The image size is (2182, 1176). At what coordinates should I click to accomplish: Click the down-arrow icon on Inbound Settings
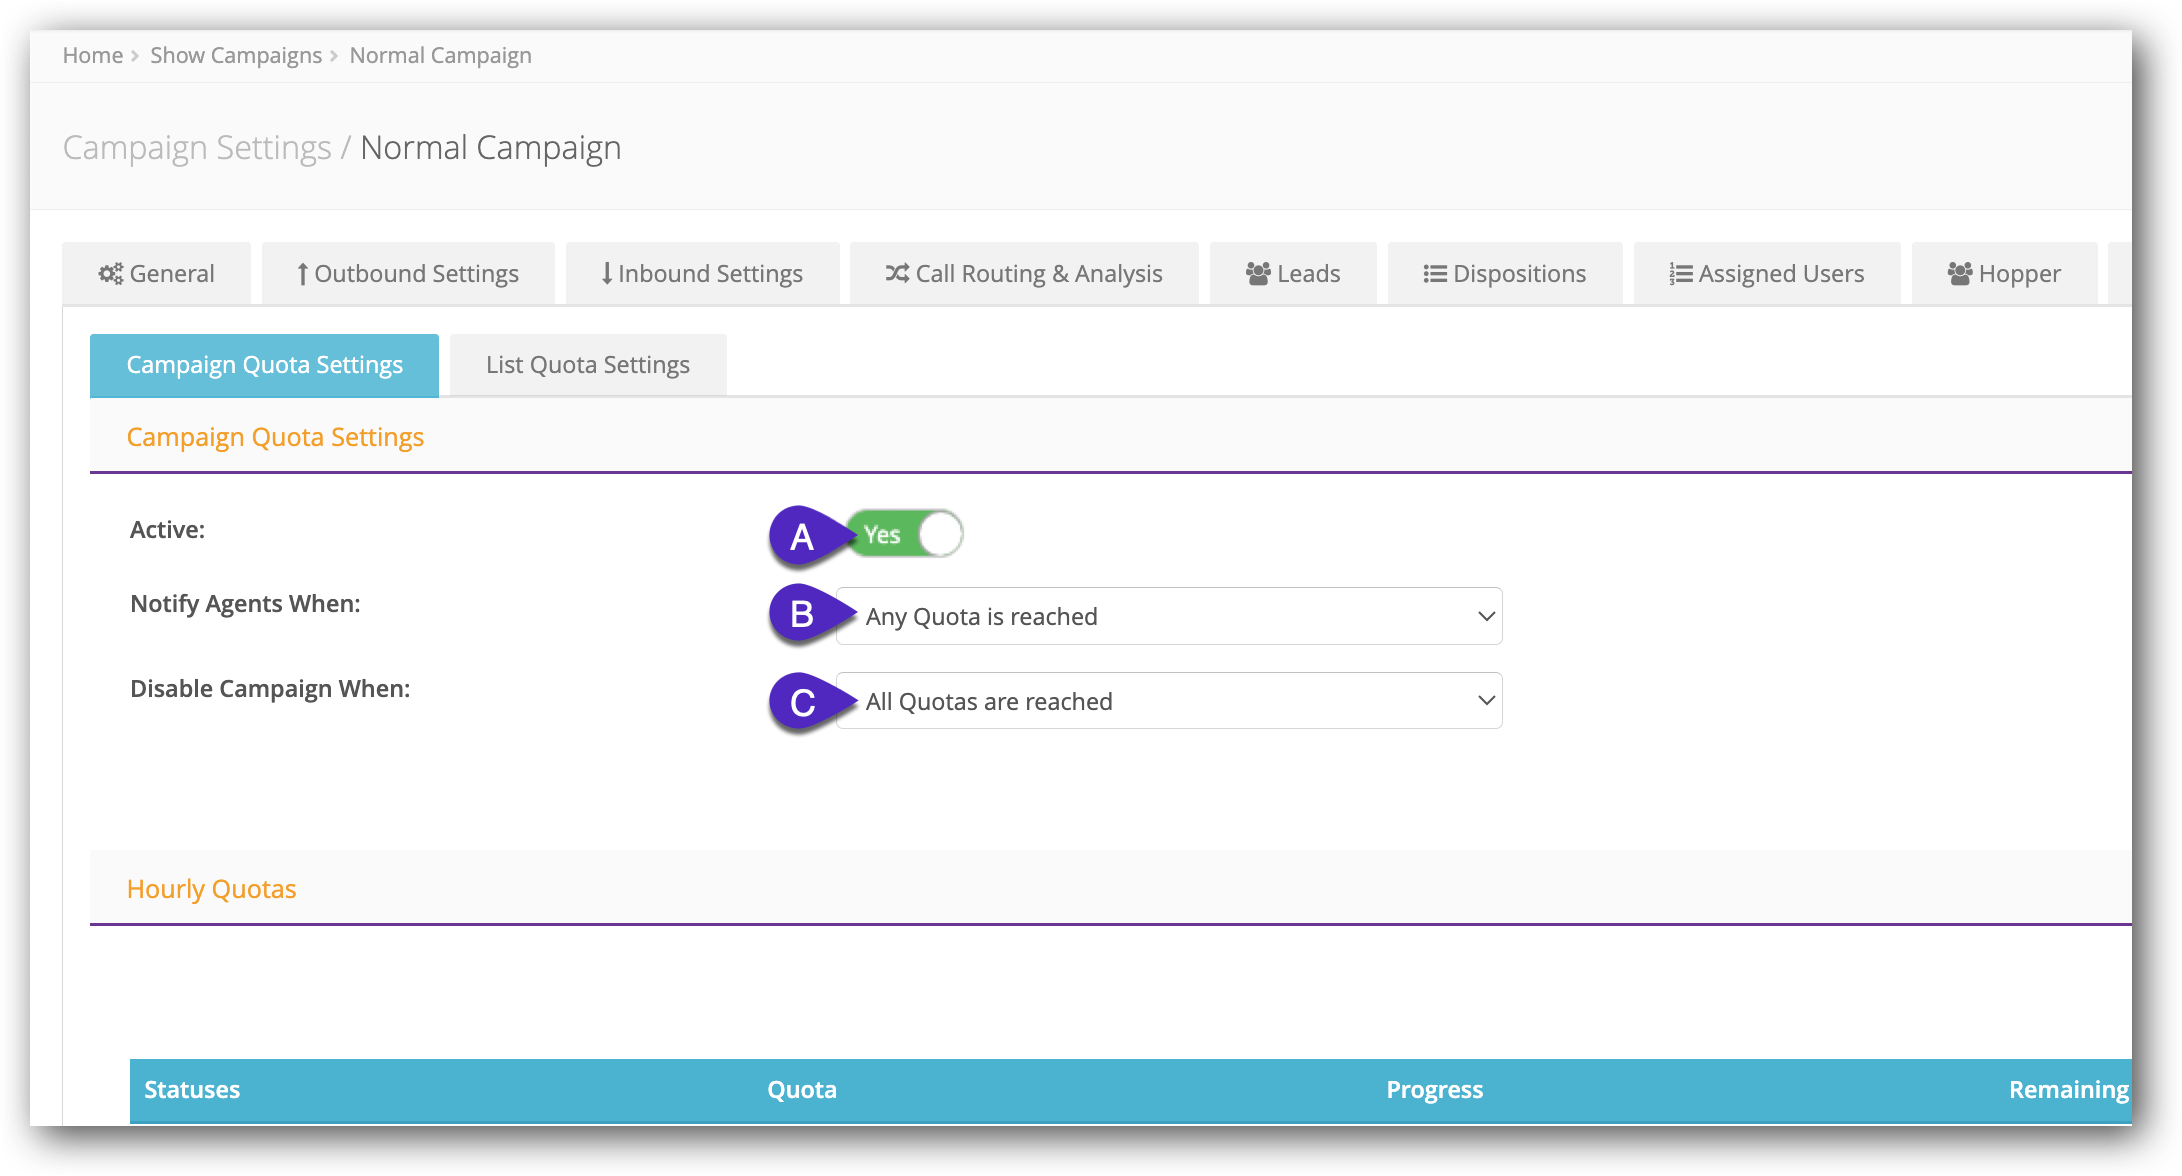point(606,273)
